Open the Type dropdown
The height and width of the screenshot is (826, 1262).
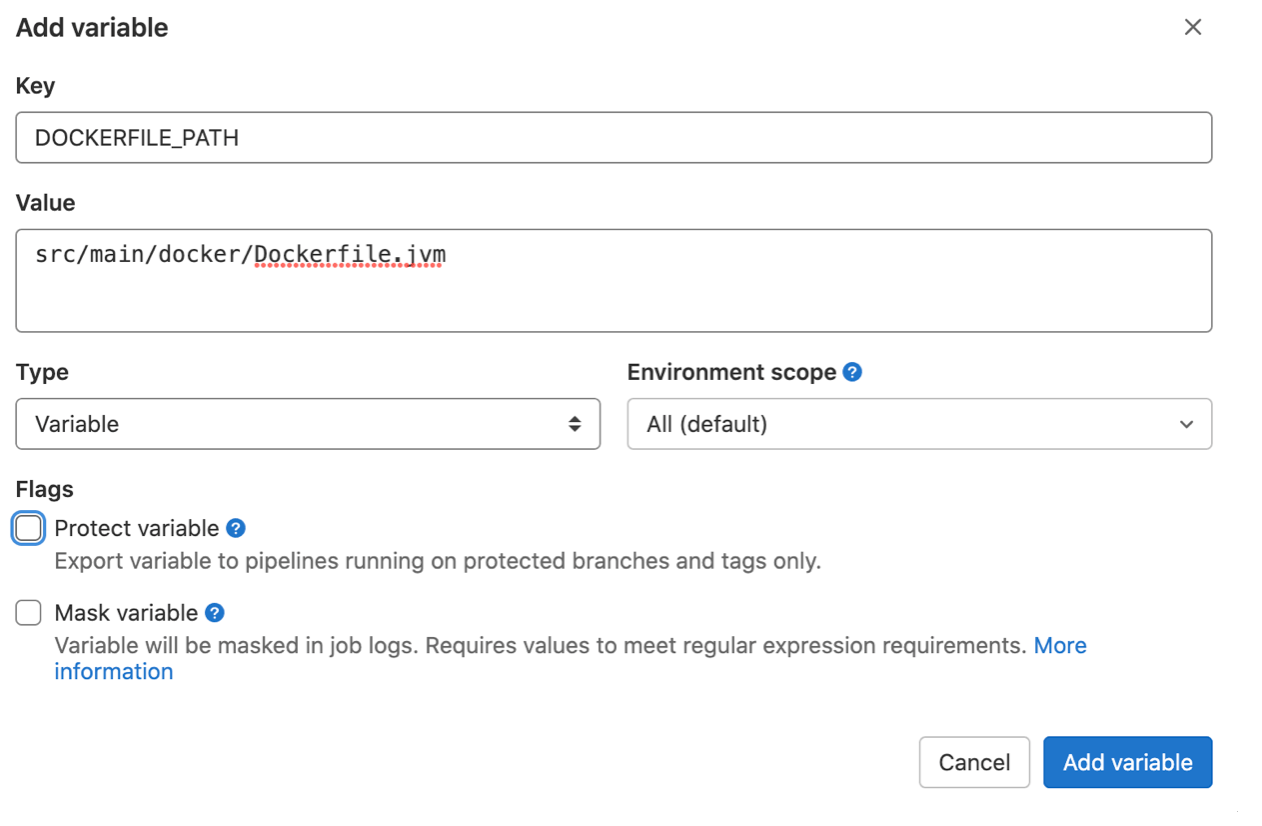[307, 424]
